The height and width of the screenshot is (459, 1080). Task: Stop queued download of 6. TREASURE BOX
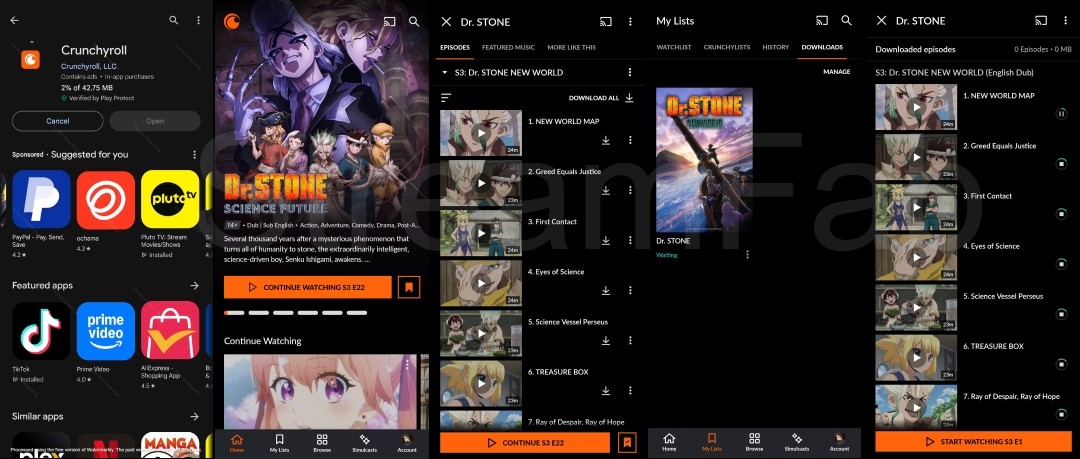(1061, 364)
